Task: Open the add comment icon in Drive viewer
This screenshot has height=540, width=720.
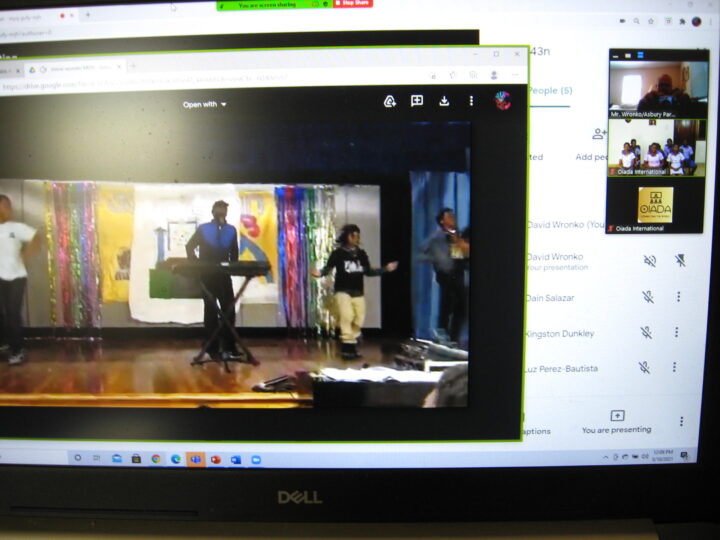Action: pos(417,101)
